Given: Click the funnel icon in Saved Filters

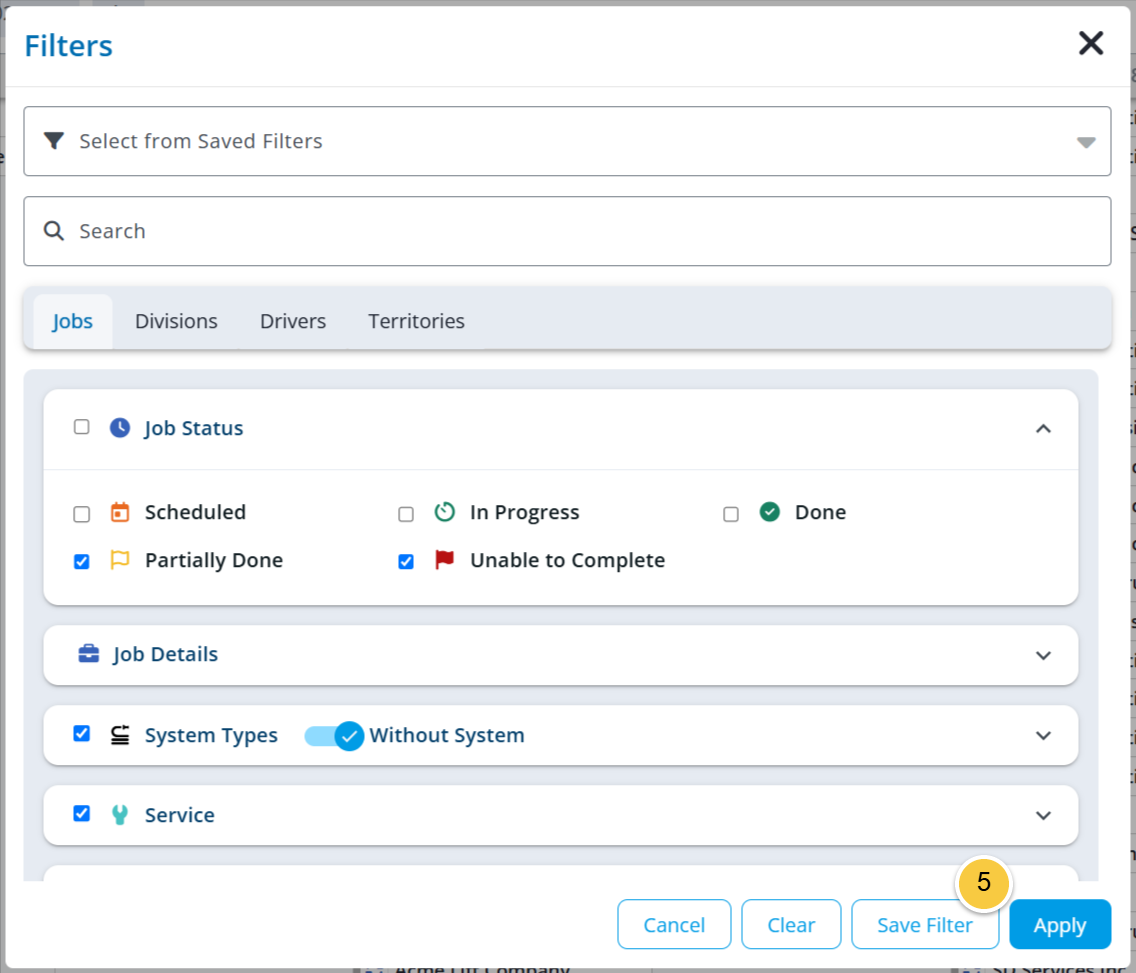Looking at the screenshot, I should click(54, 141).
